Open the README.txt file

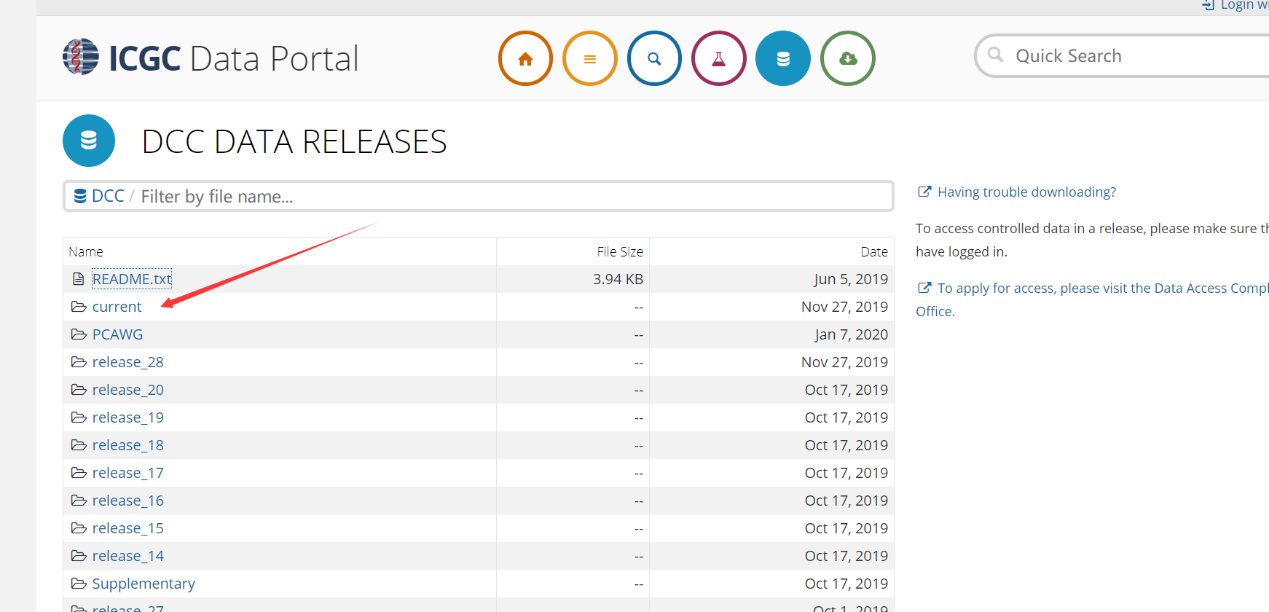click(132, 279)
